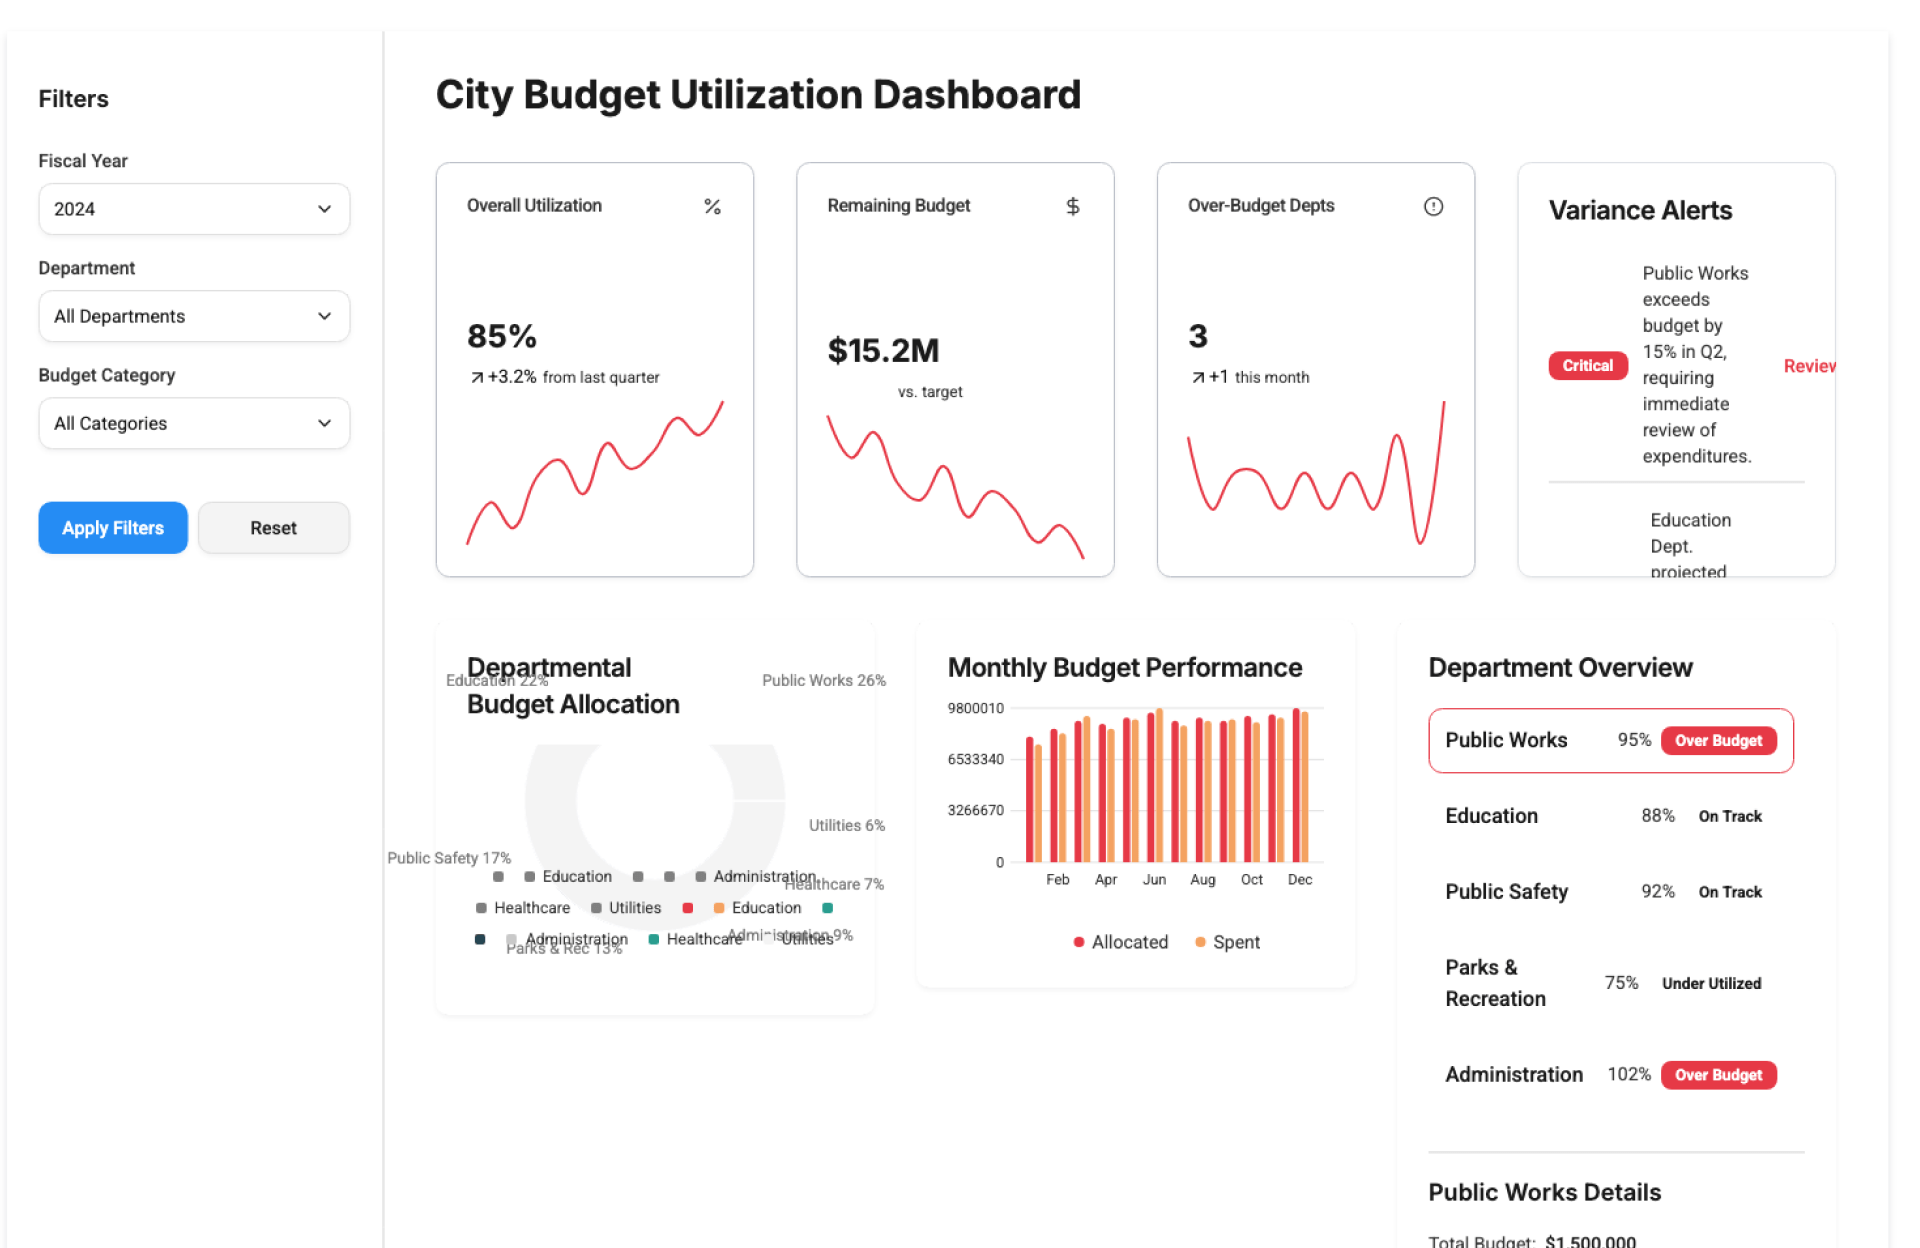Open the Review link in Variance Alerts
The image size is (1920, 1248).
(x=1808, y=366)
